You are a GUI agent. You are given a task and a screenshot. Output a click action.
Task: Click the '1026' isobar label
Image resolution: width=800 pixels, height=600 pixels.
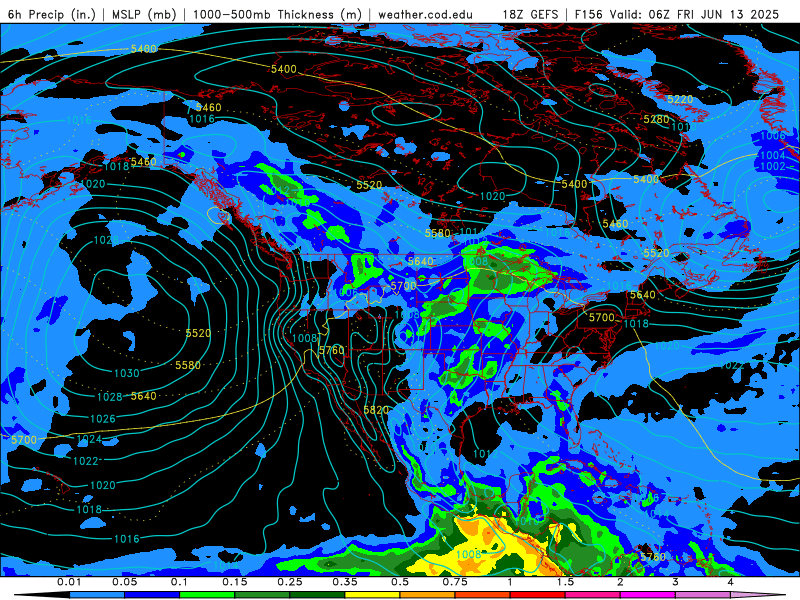click(103, 419)
